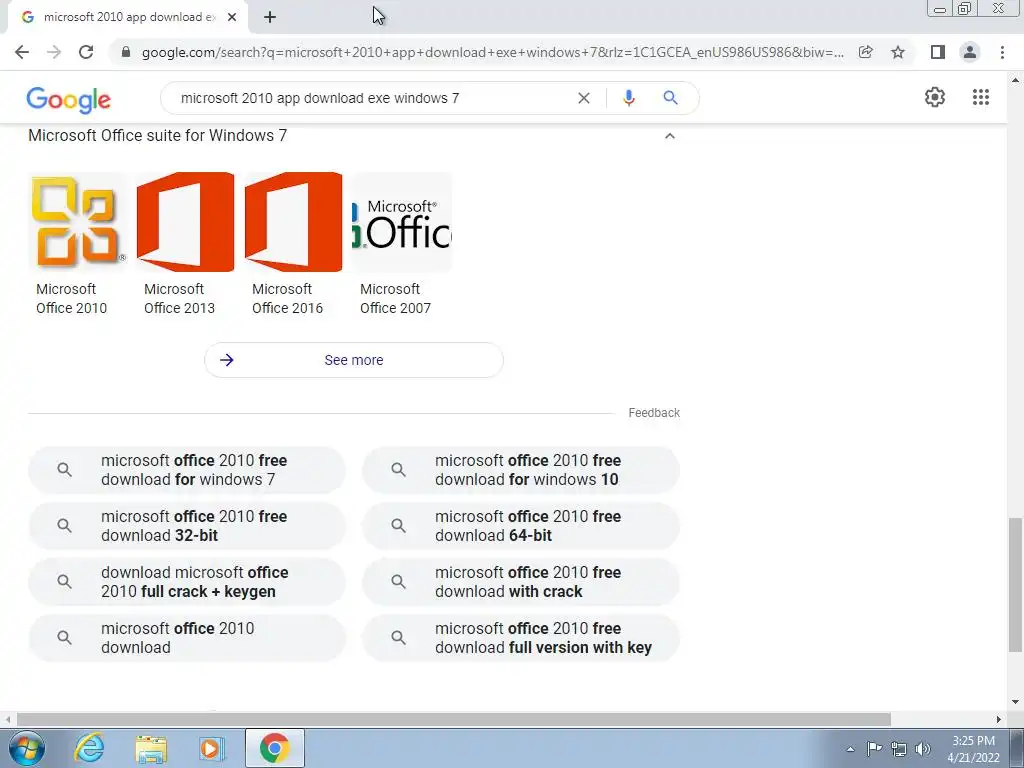The width and height of the screenshot is (1024, 768).
Task: Click the Feedback link
Action: 654,413
